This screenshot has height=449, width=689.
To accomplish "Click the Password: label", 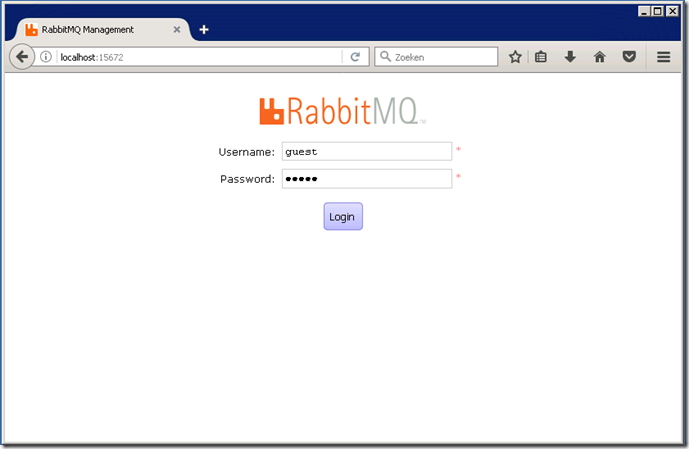I will 247,179.
